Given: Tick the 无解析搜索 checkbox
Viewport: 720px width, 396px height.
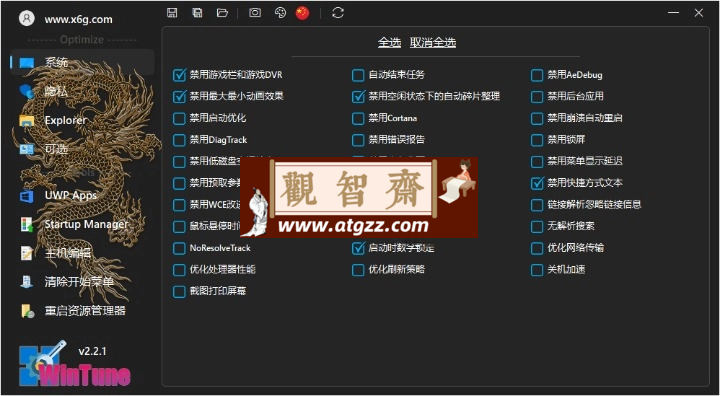Looking at the screenshot, I should 537,226.
